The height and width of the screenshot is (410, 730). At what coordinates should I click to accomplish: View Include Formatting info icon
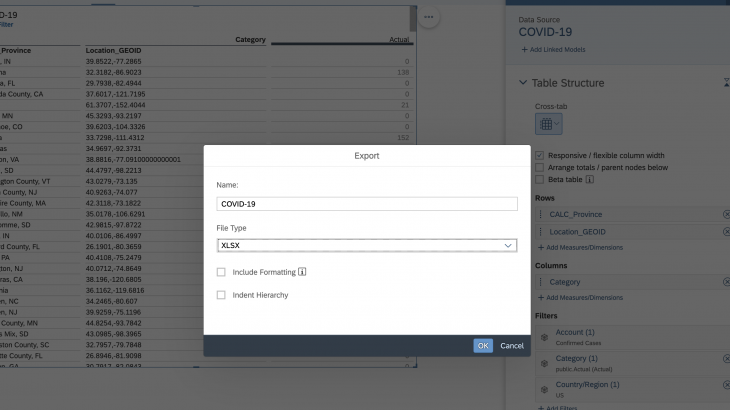(x=302, y=272)
